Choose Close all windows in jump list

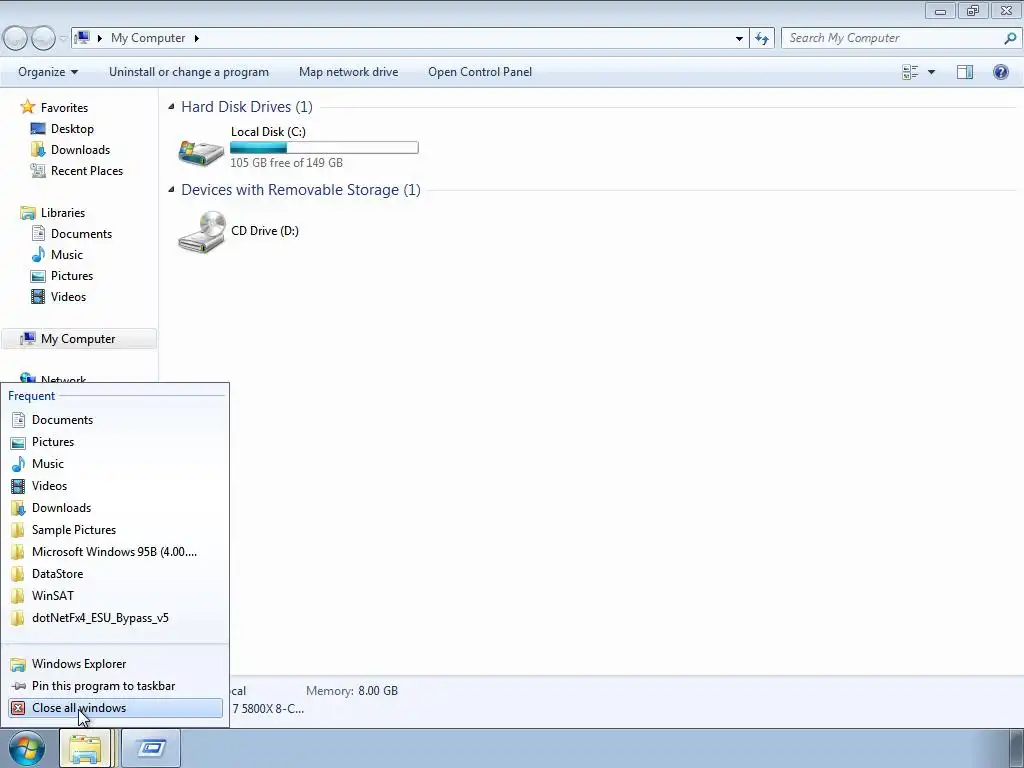(115, 708)
